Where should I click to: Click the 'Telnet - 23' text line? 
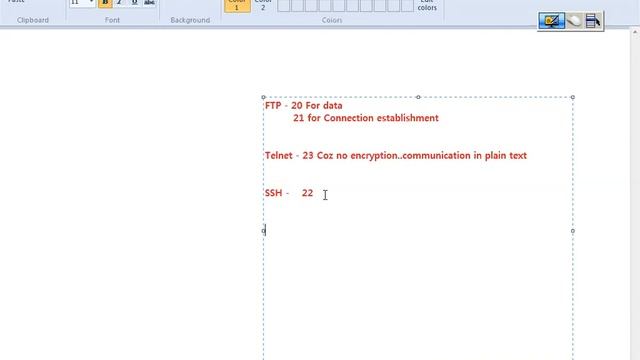coord(396,156)
